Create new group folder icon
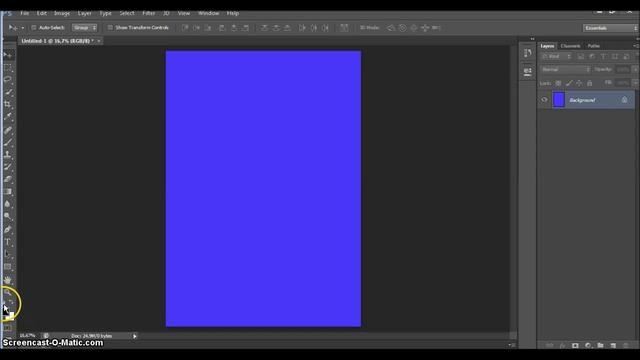 click(600, 345)
